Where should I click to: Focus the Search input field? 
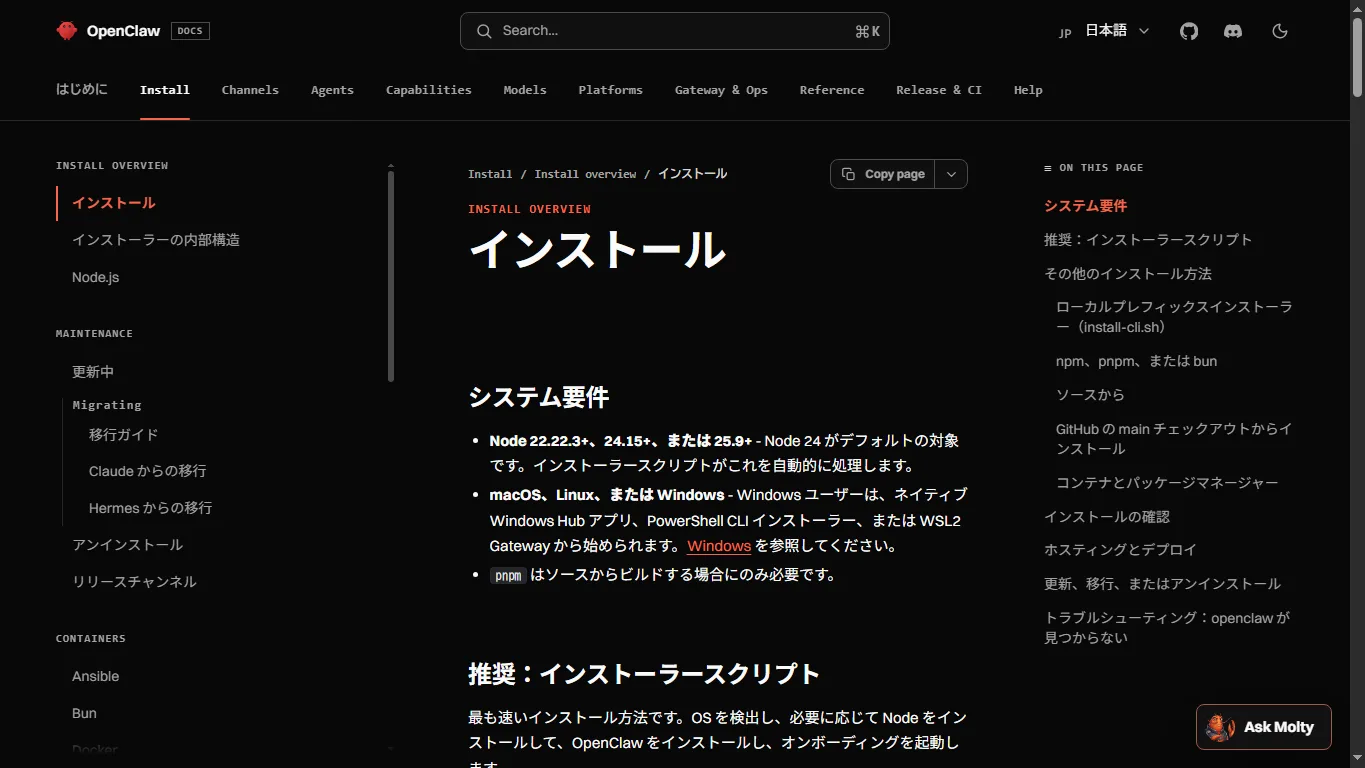pos(675,31)
